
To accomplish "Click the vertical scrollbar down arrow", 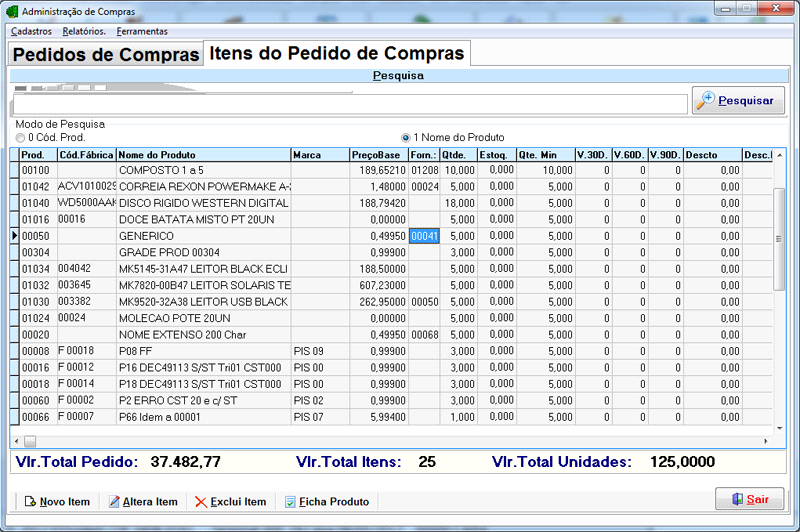I will (x=780, y=427).
